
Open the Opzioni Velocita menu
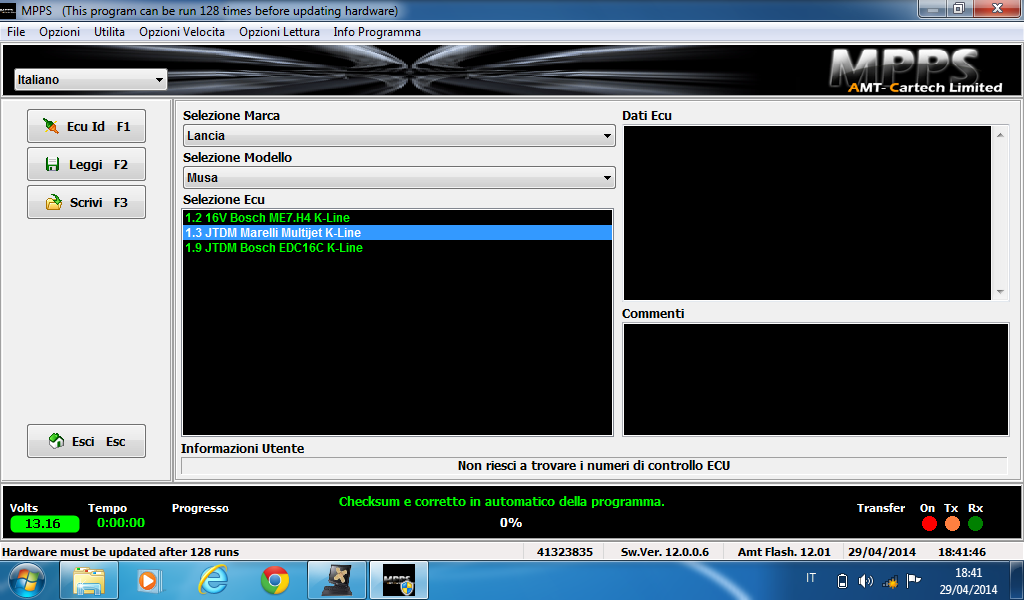(x=182, y=32)
